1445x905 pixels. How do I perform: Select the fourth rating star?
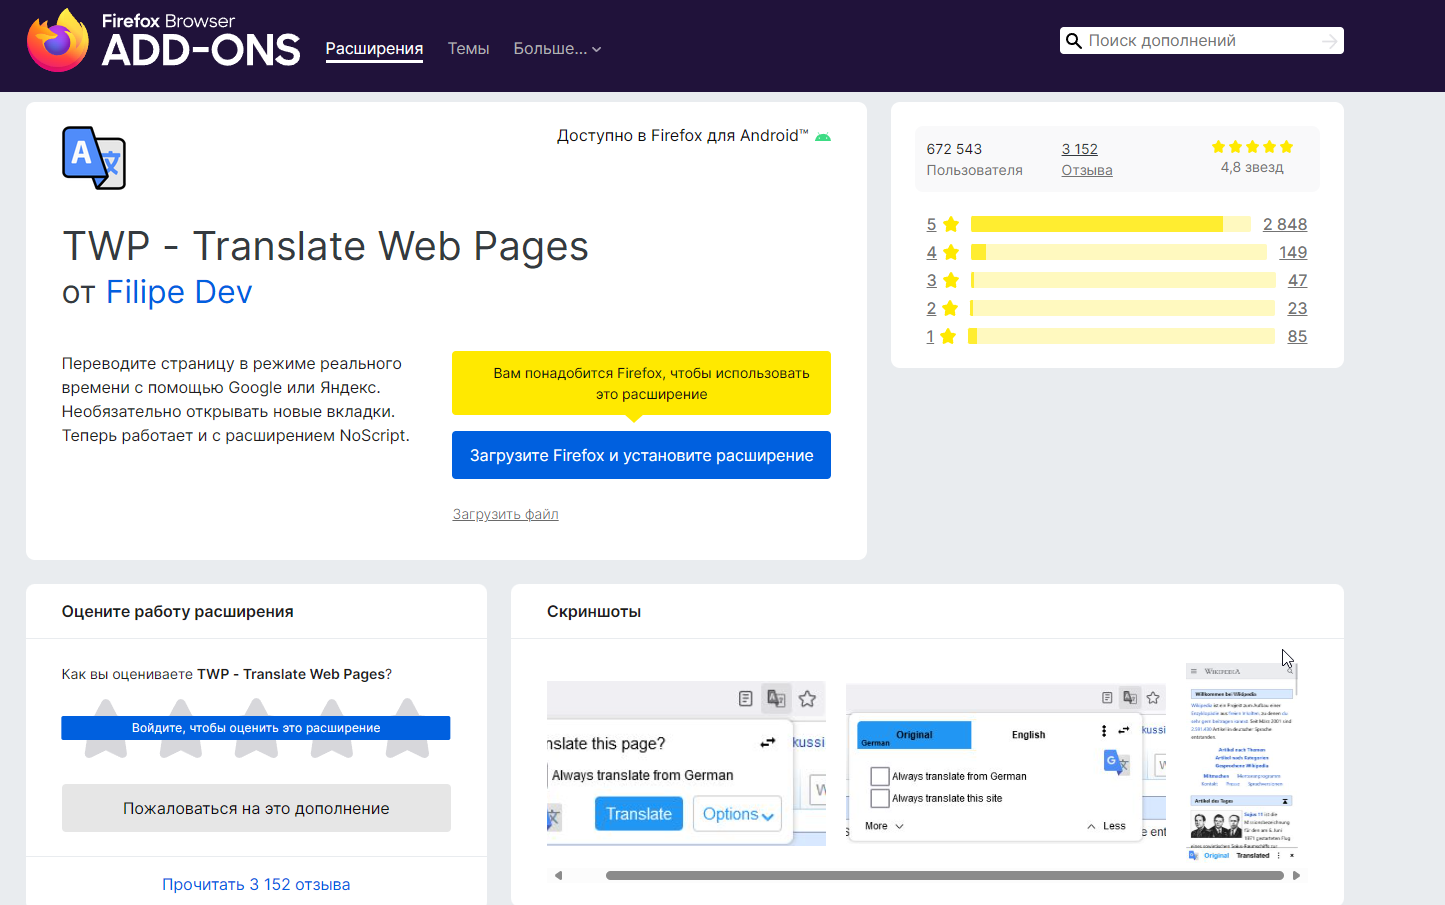coord(331,727)
